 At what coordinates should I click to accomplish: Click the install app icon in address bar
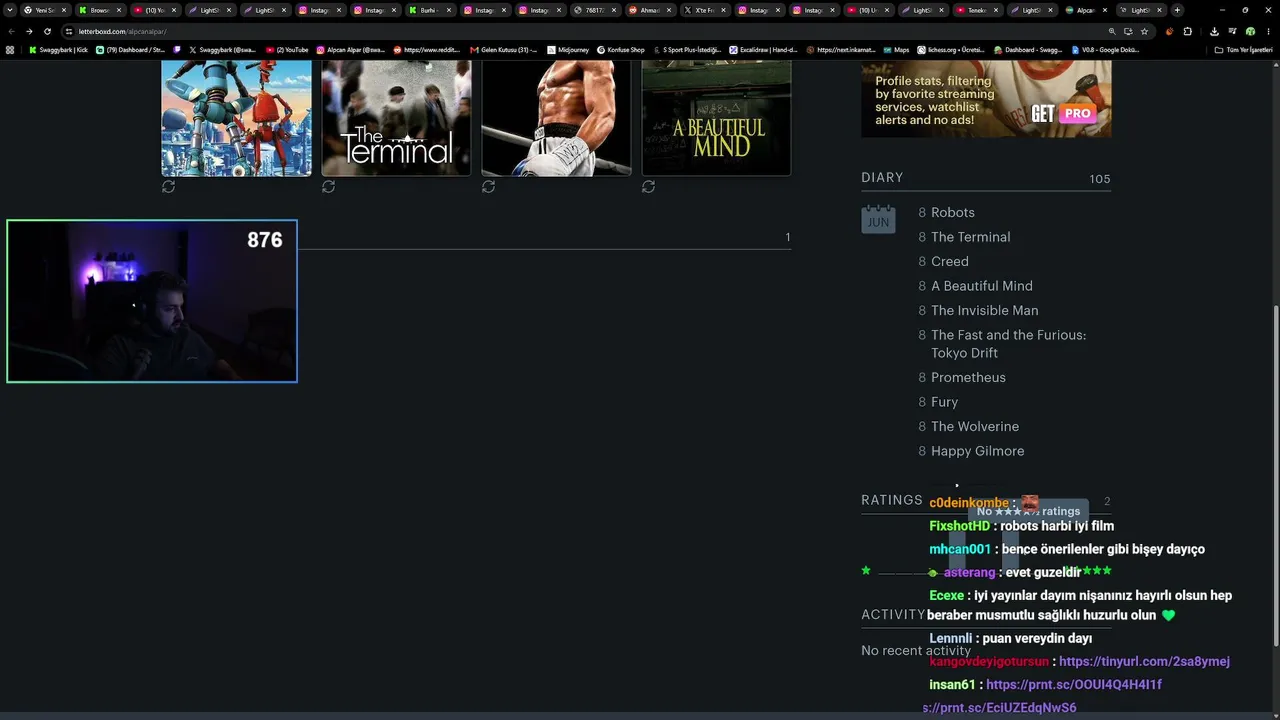[1128, 31]
